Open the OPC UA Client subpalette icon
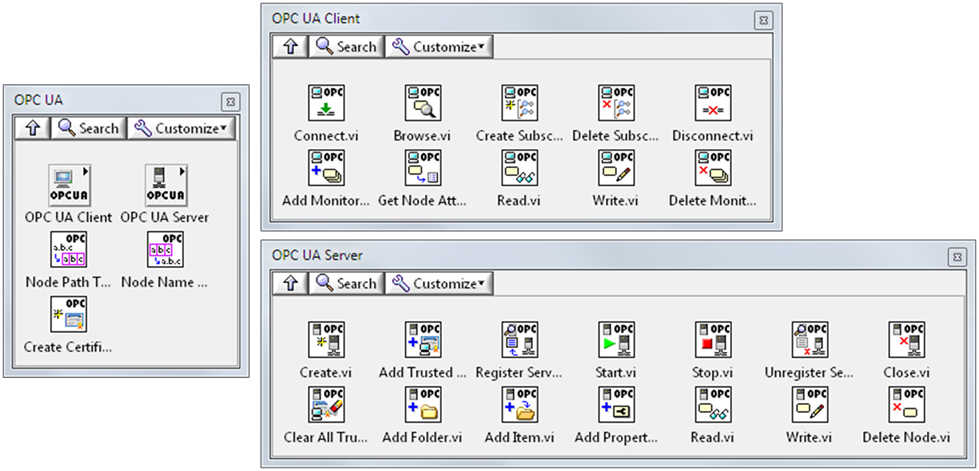Image resolution: width=979 pixels, height=471 pixels. point(70,185)
